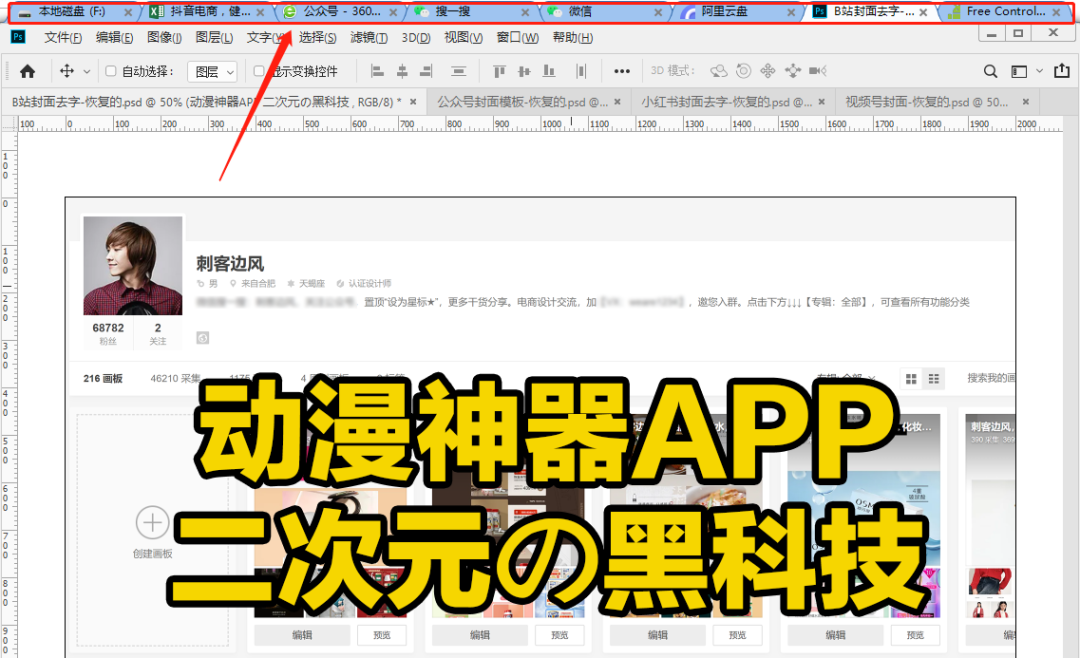The image size is (1080, 658).
Task: Switch to 抖音电商 Excel window tab
Action: point(205,12)
